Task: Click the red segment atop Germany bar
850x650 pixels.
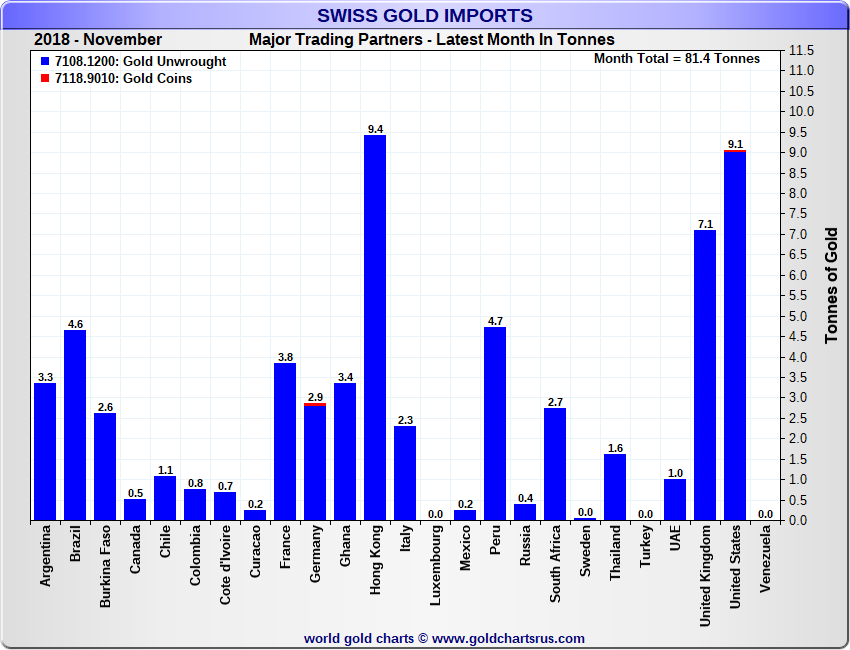Action: point(315,404)
